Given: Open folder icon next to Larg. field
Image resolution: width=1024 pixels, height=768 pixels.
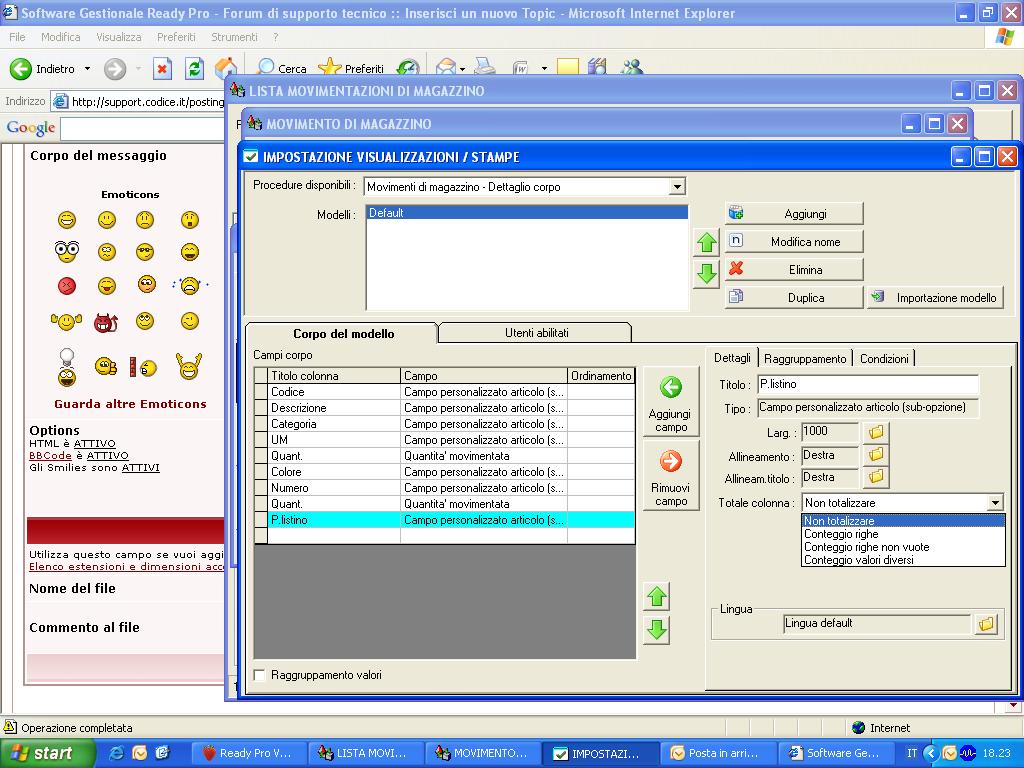Looking at the screenshot, I should point(876,433).
